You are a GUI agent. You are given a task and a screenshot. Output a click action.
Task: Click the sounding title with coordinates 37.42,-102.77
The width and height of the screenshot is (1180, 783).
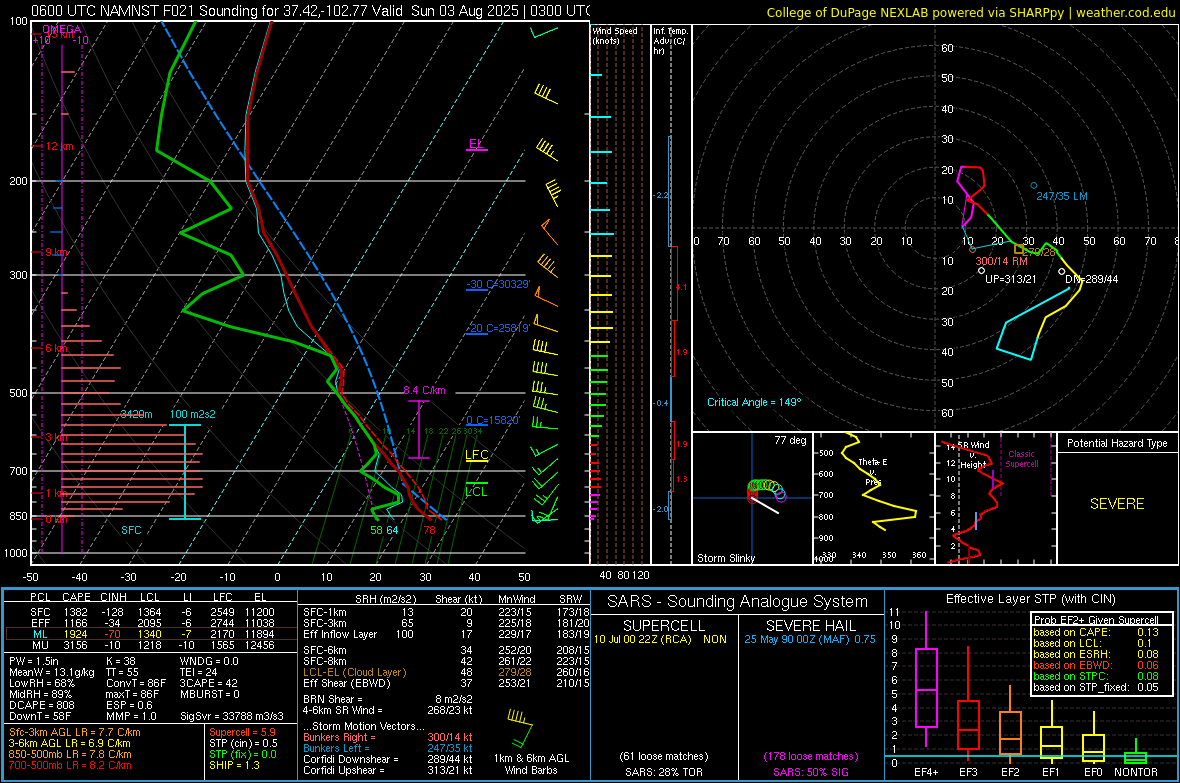pyautogui.click(x=310, y=11)
